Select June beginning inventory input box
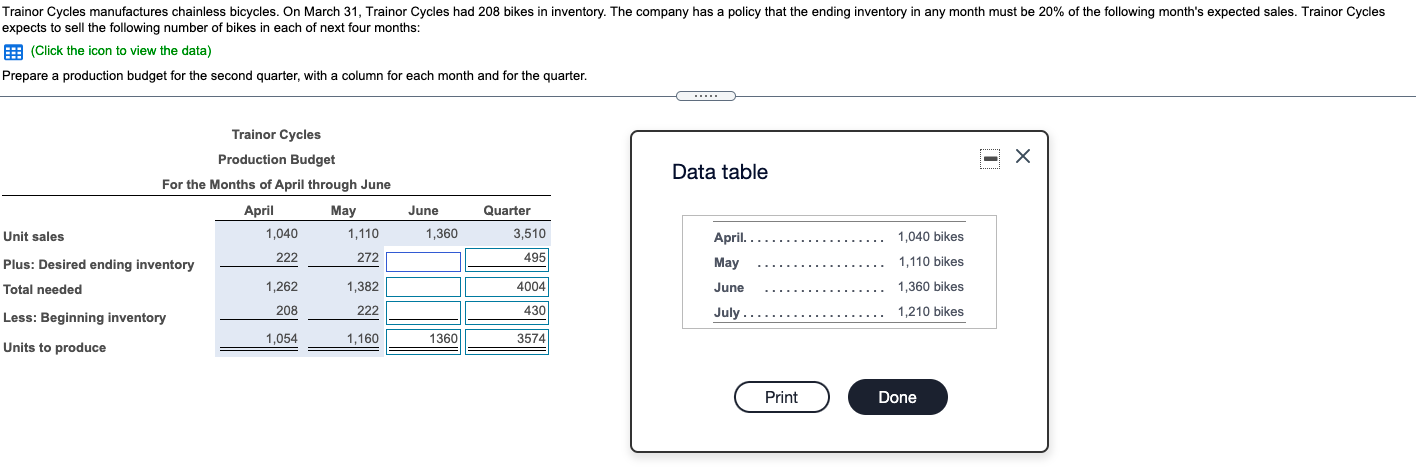The height and width of the screenshot is (471, 1423). tap(423, 312)
